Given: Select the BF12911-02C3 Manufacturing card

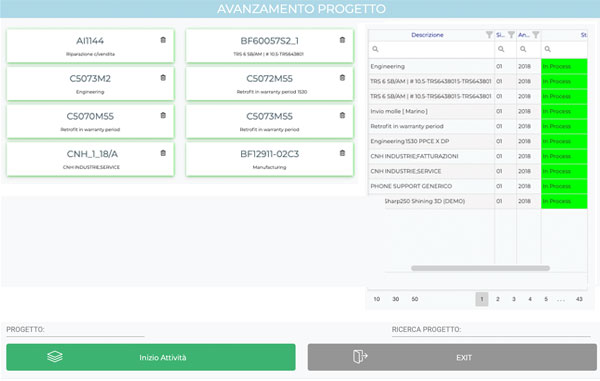Looking at the screenshot, I should tap(269, 159).
